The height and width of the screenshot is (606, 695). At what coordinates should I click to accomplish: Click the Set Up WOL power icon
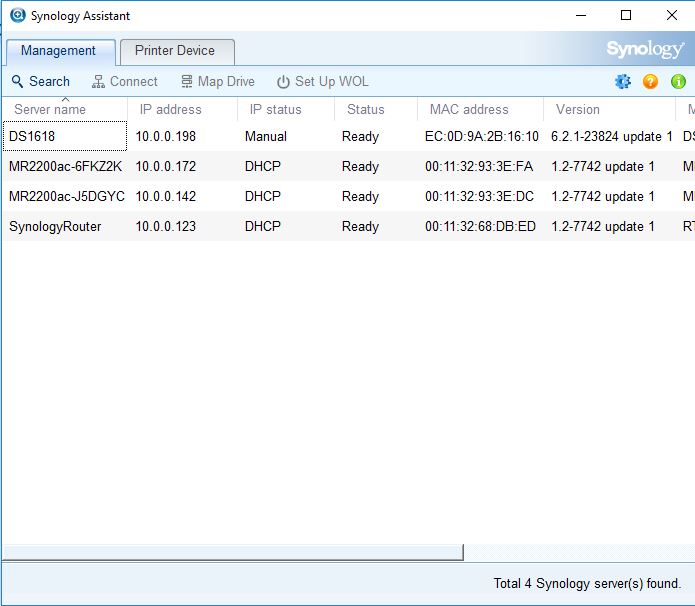click(283, 82)
